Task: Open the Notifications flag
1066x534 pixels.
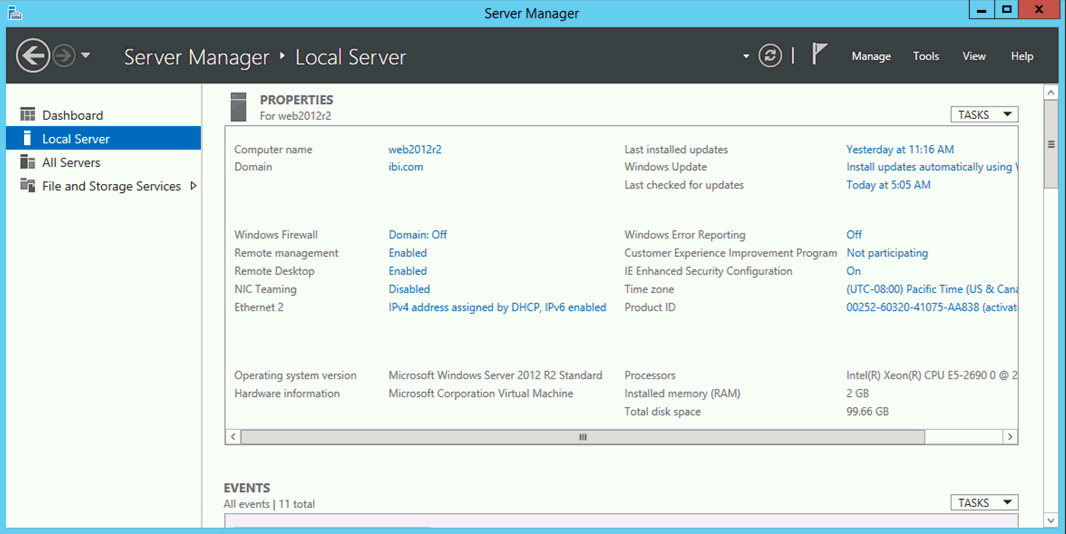Action: click(x=819, y=54)
